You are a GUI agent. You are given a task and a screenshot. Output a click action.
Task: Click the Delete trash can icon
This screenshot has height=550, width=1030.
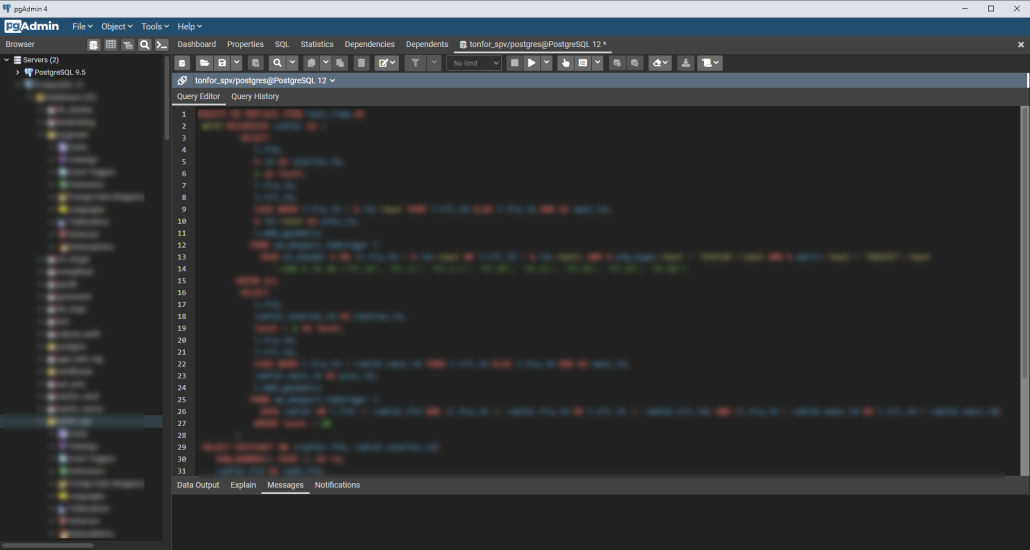pyautogui.click(x=361, y=63)
